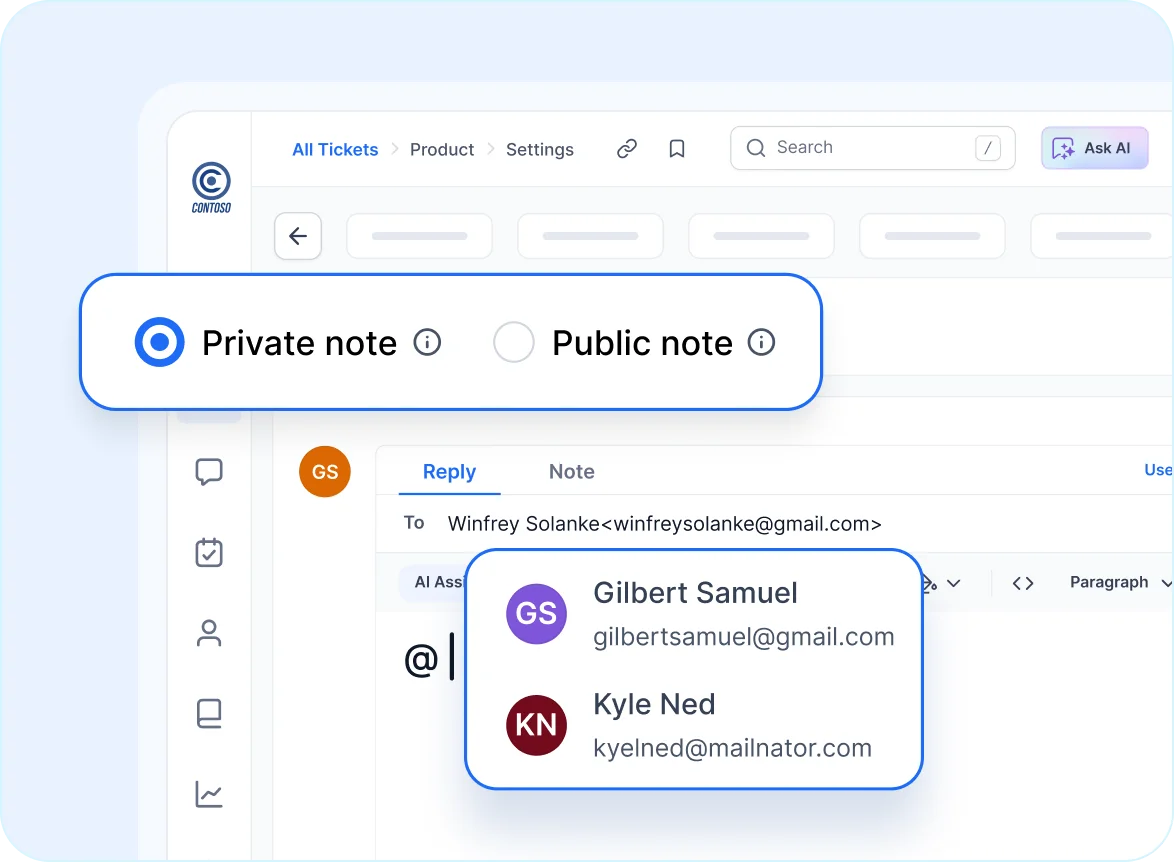Open the All Tickets breadcrumb link

(x=334, y=149)
